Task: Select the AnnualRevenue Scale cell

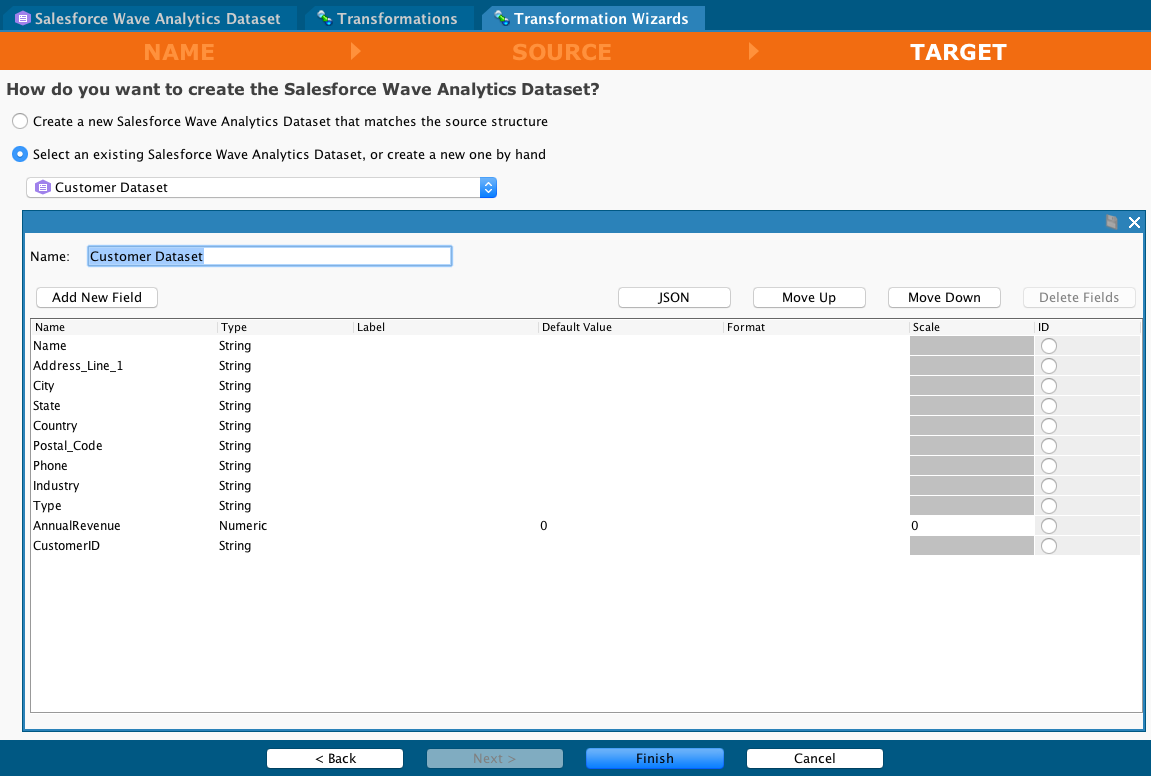Action: (x=970, y=526)
